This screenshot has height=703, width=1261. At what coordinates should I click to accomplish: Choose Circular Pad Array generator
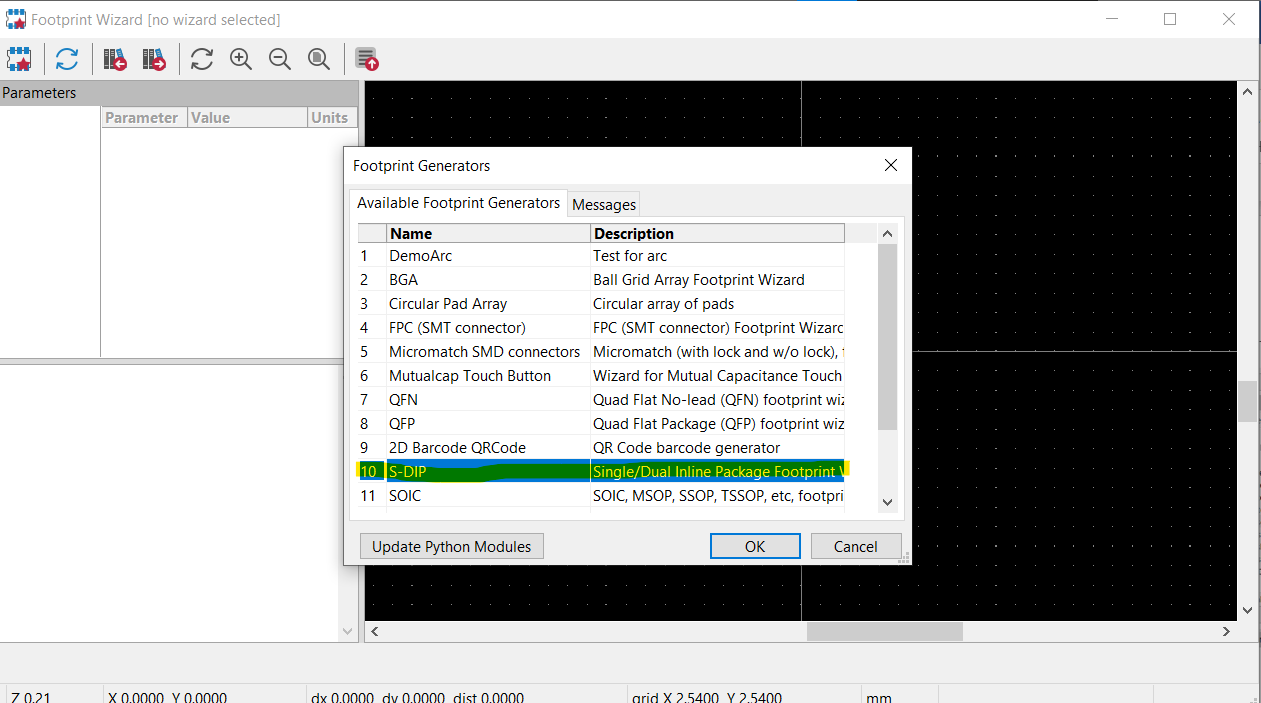tap(602, 303)
